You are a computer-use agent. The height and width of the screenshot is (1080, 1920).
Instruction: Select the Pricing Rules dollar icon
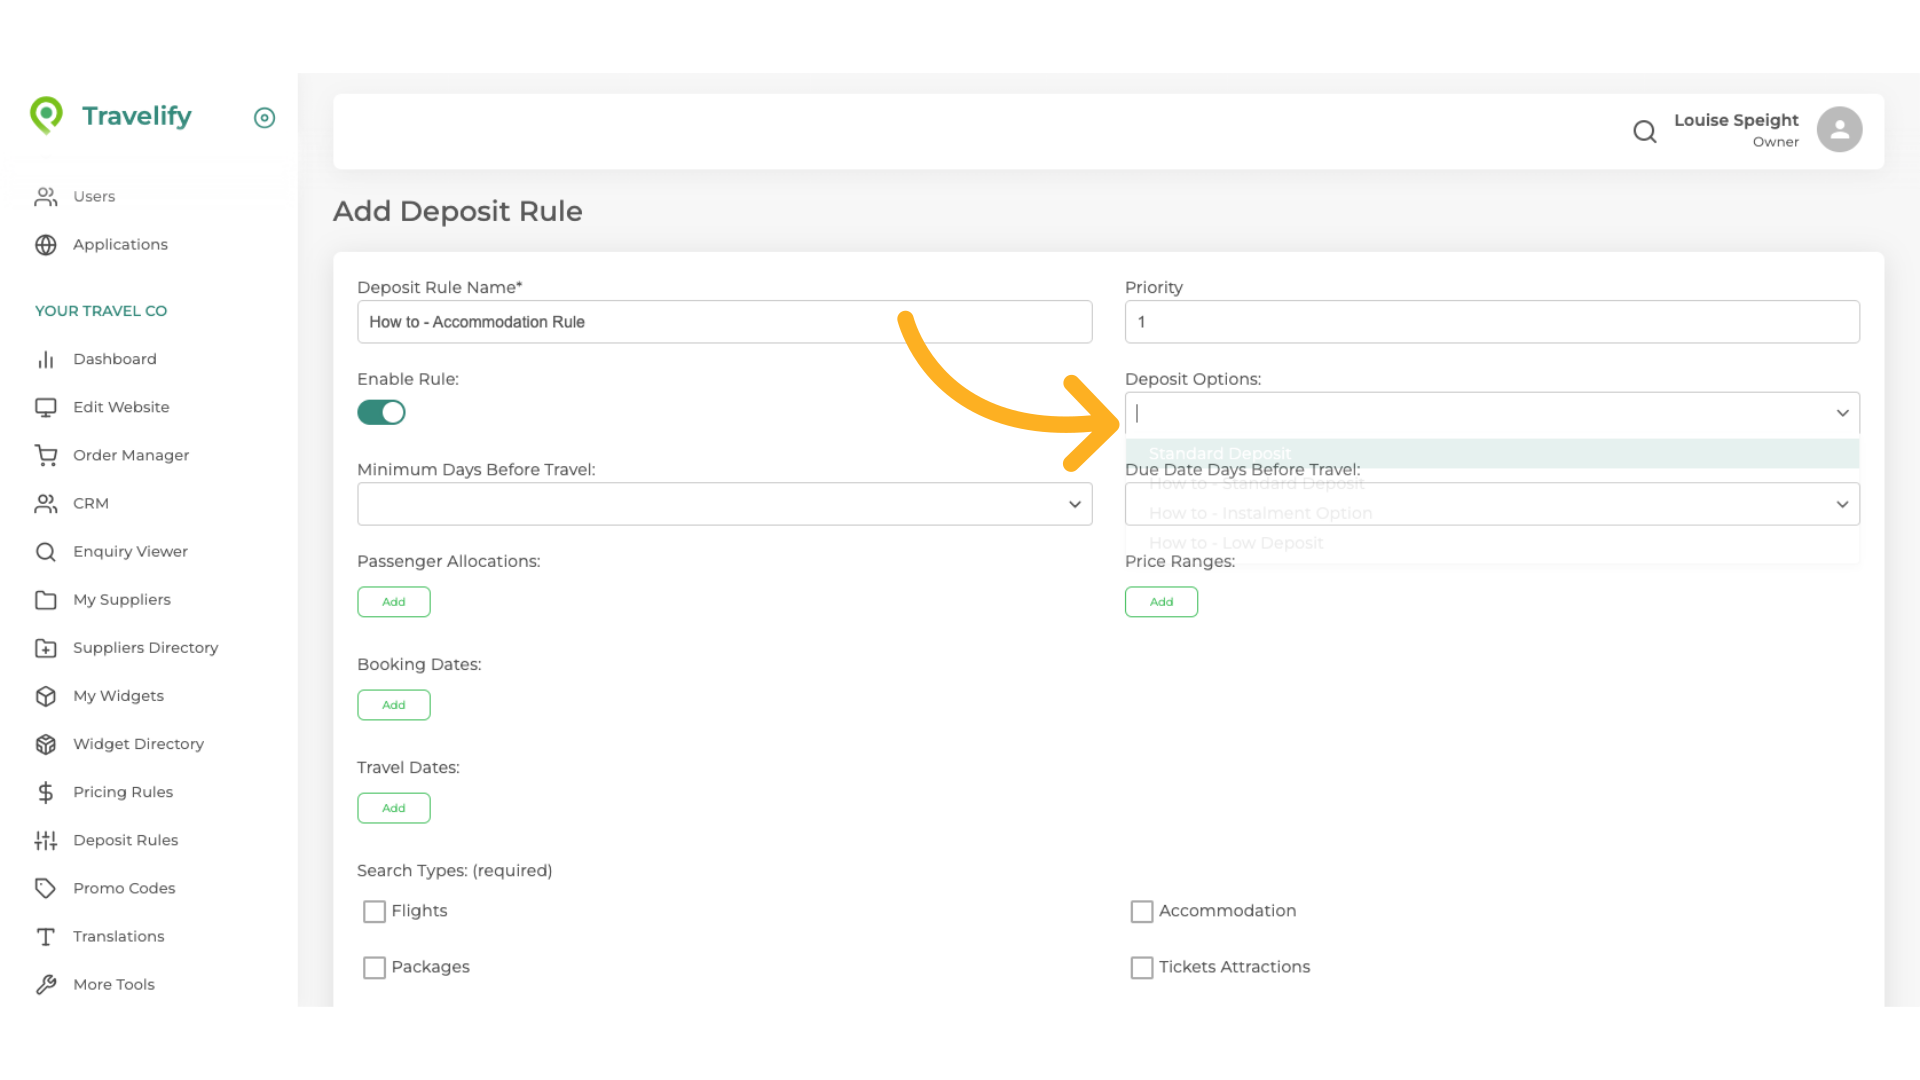pos(46,792)
